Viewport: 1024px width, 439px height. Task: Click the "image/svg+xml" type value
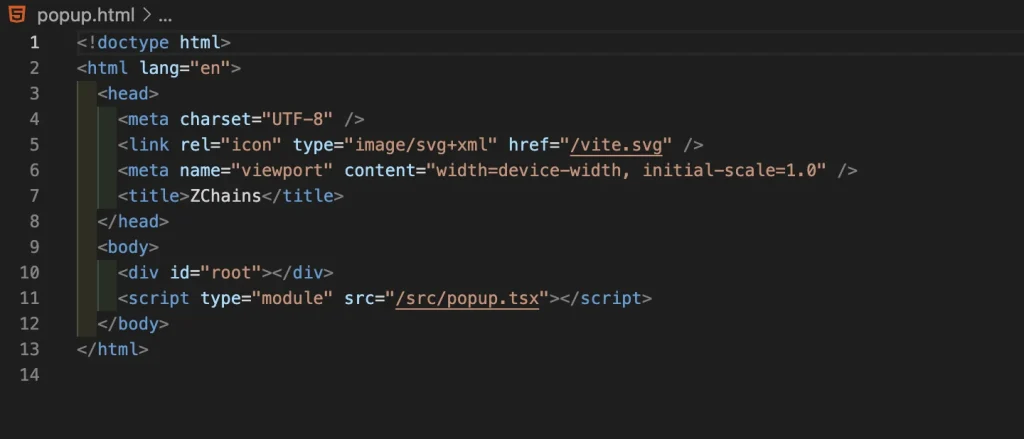[422, 145]
